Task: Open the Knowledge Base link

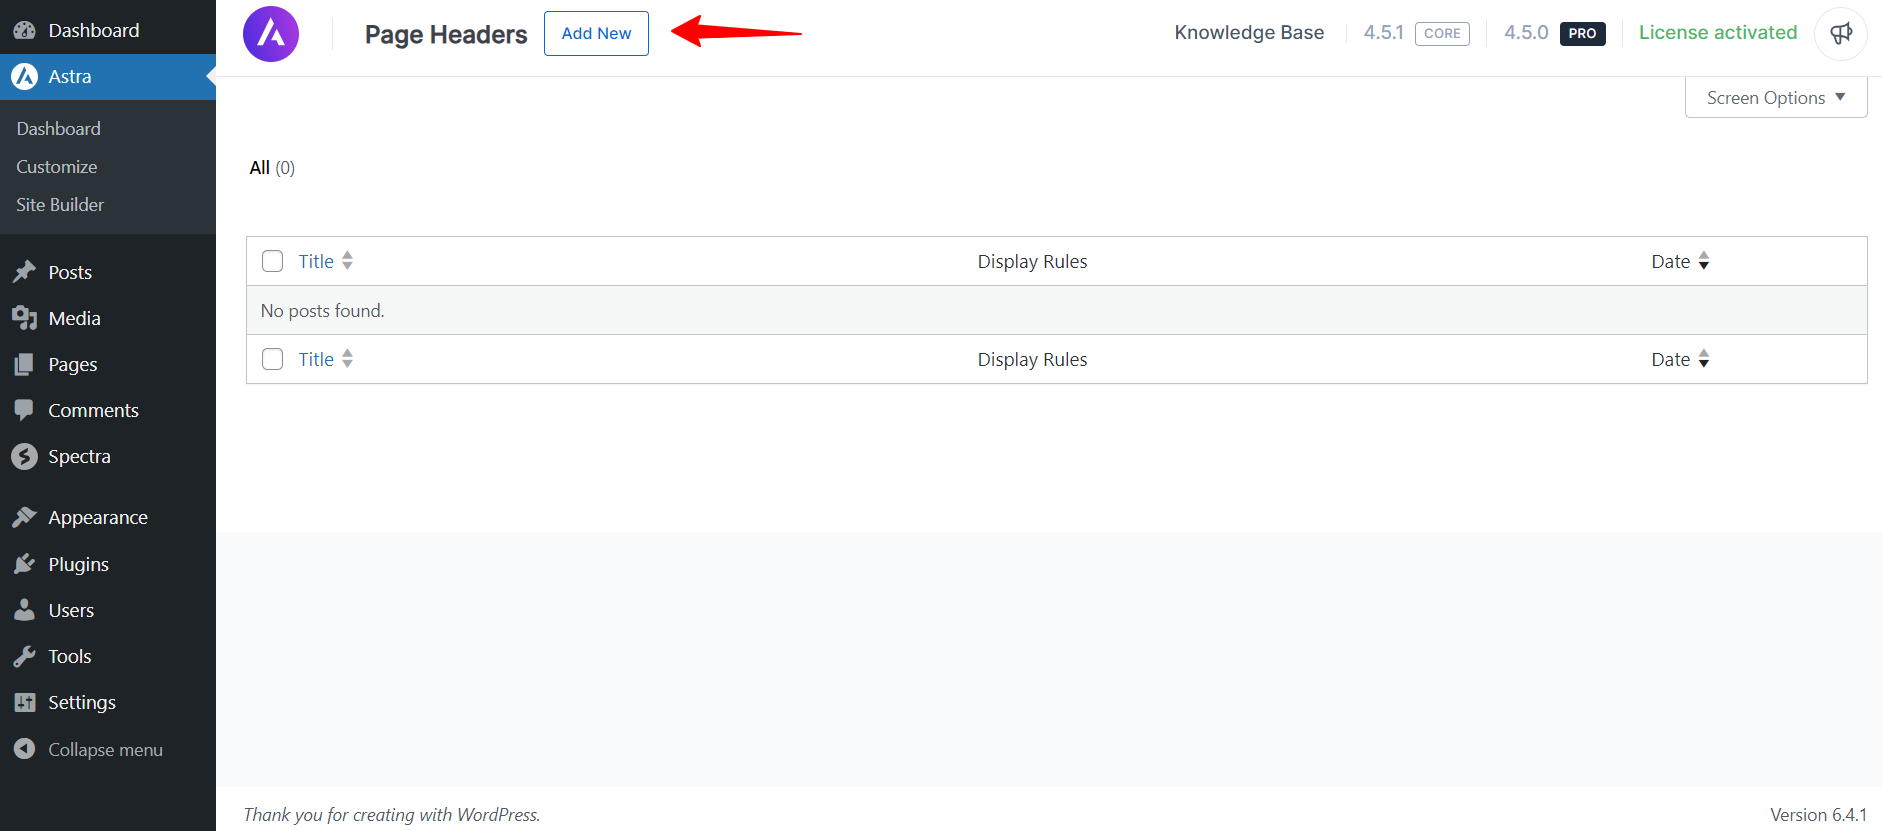Action: pos(1249,32)
